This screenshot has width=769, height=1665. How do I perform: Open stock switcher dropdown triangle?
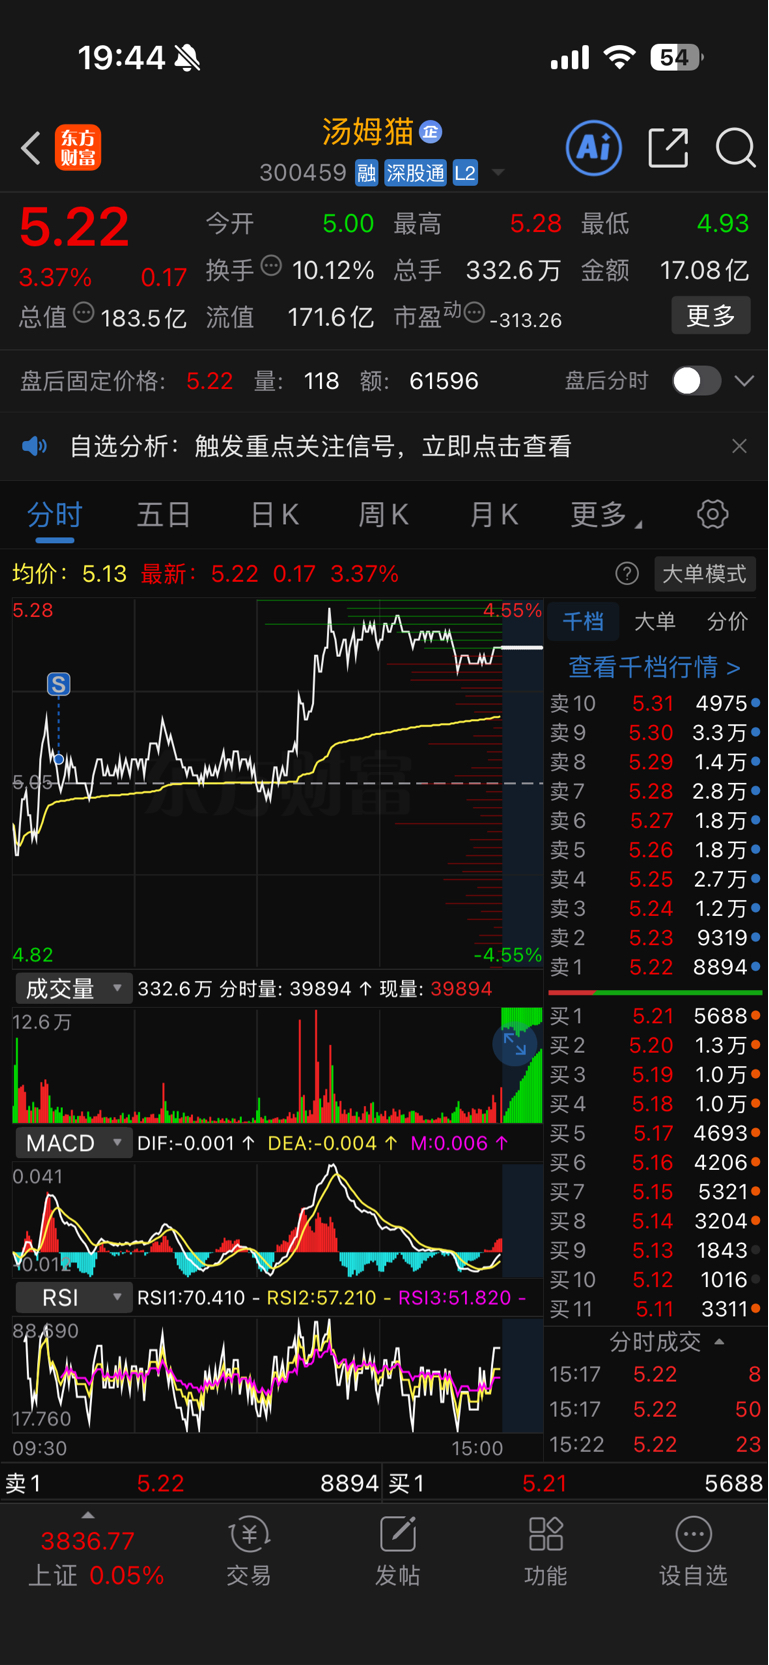pos(498,173)
